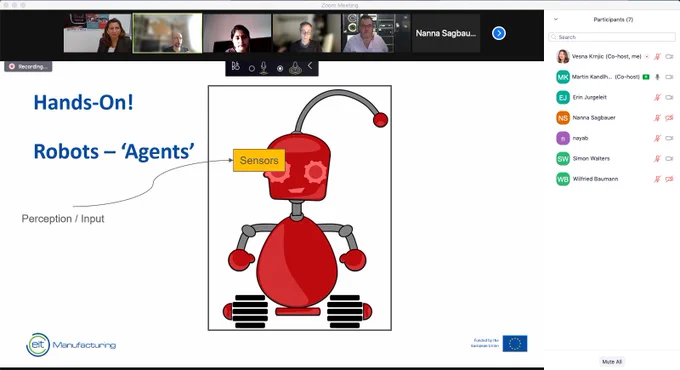Select the third video thumbnail
680x370 pixels.
coord(237,33)
